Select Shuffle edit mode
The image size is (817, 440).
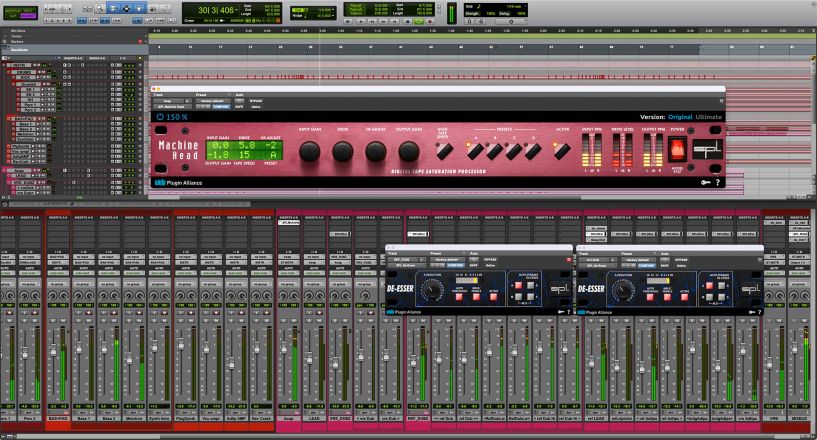point(11,11)
